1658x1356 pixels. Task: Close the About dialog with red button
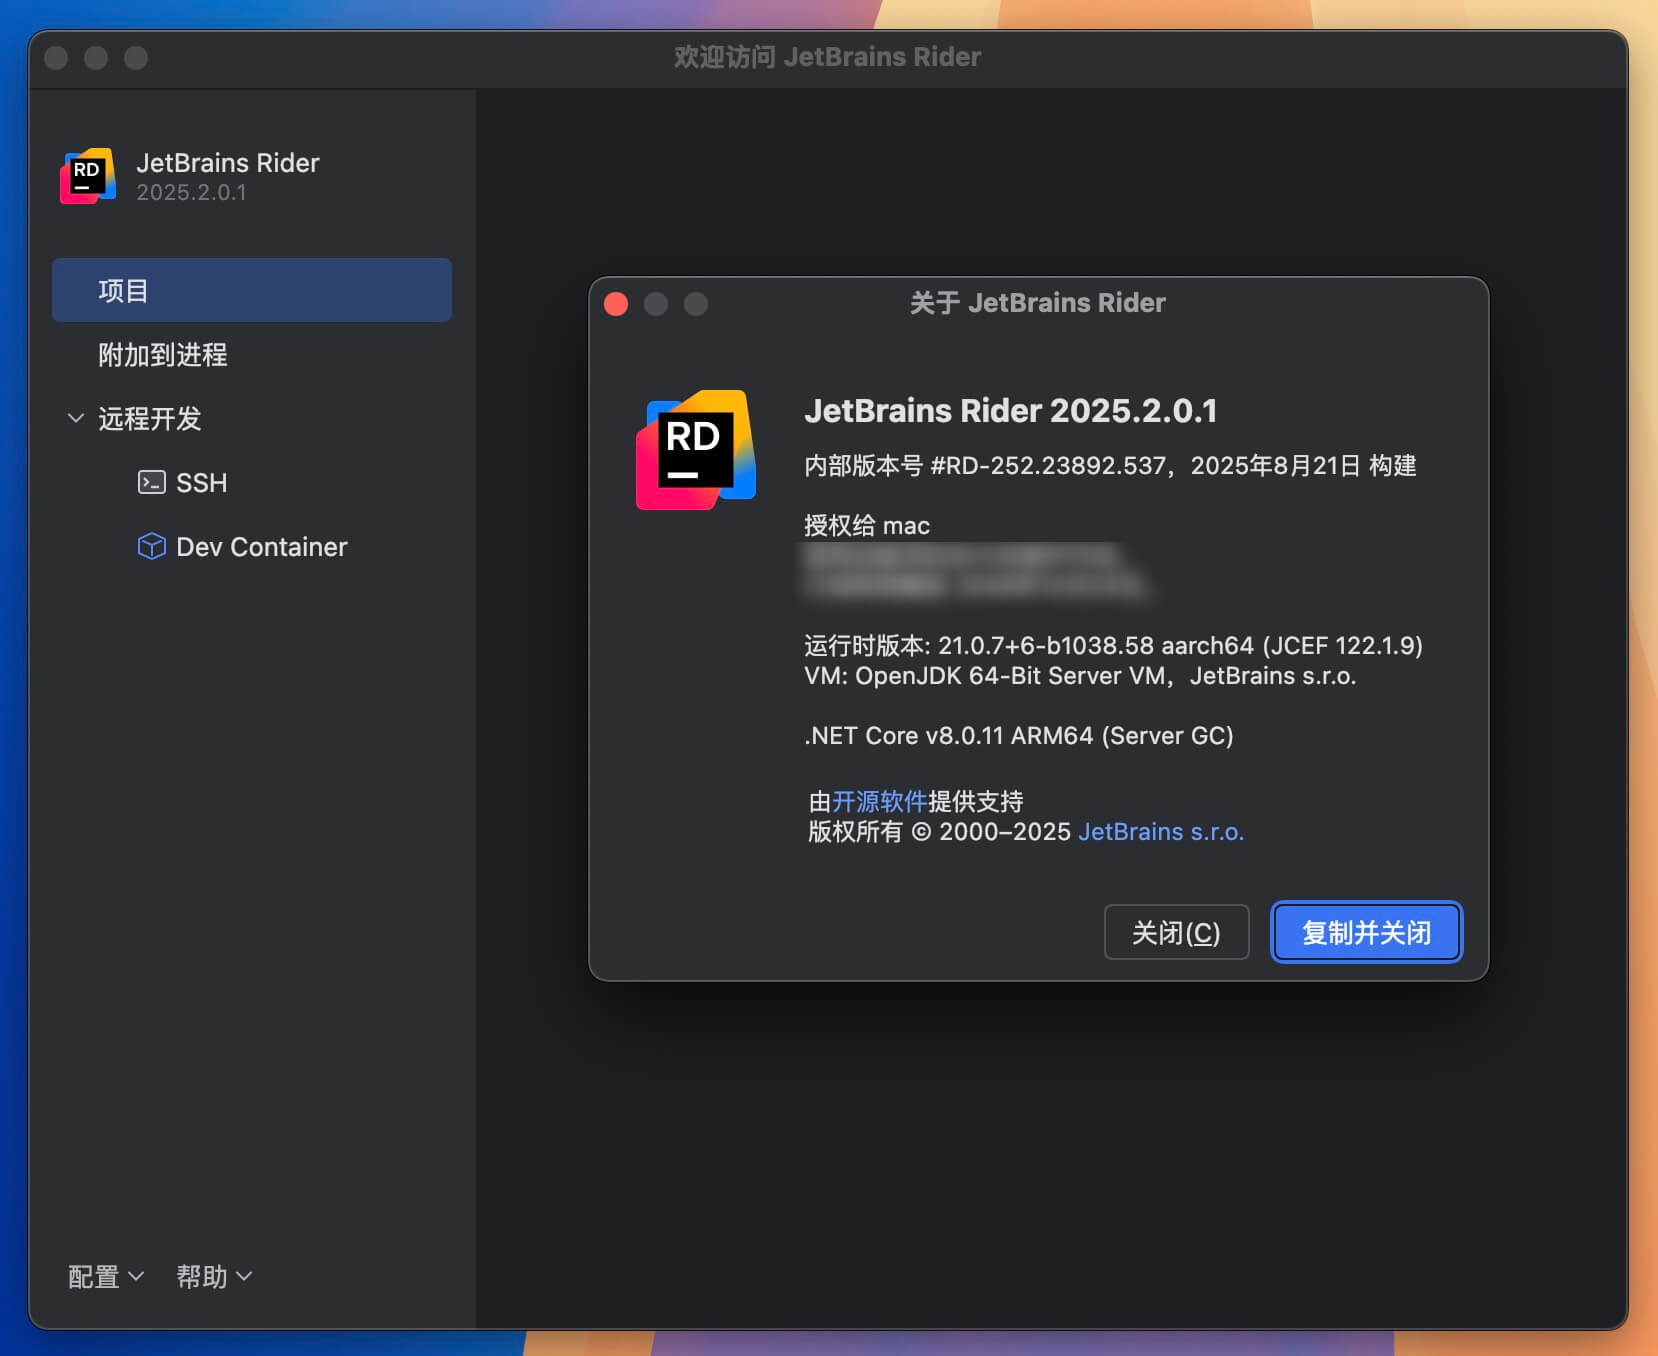616,304
